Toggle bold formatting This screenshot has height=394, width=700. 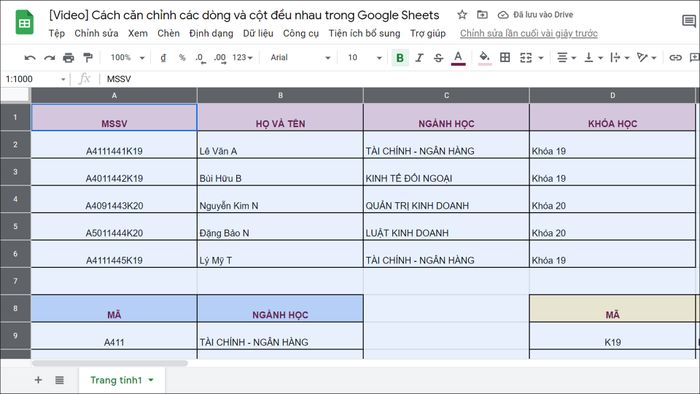pos(400,58)
